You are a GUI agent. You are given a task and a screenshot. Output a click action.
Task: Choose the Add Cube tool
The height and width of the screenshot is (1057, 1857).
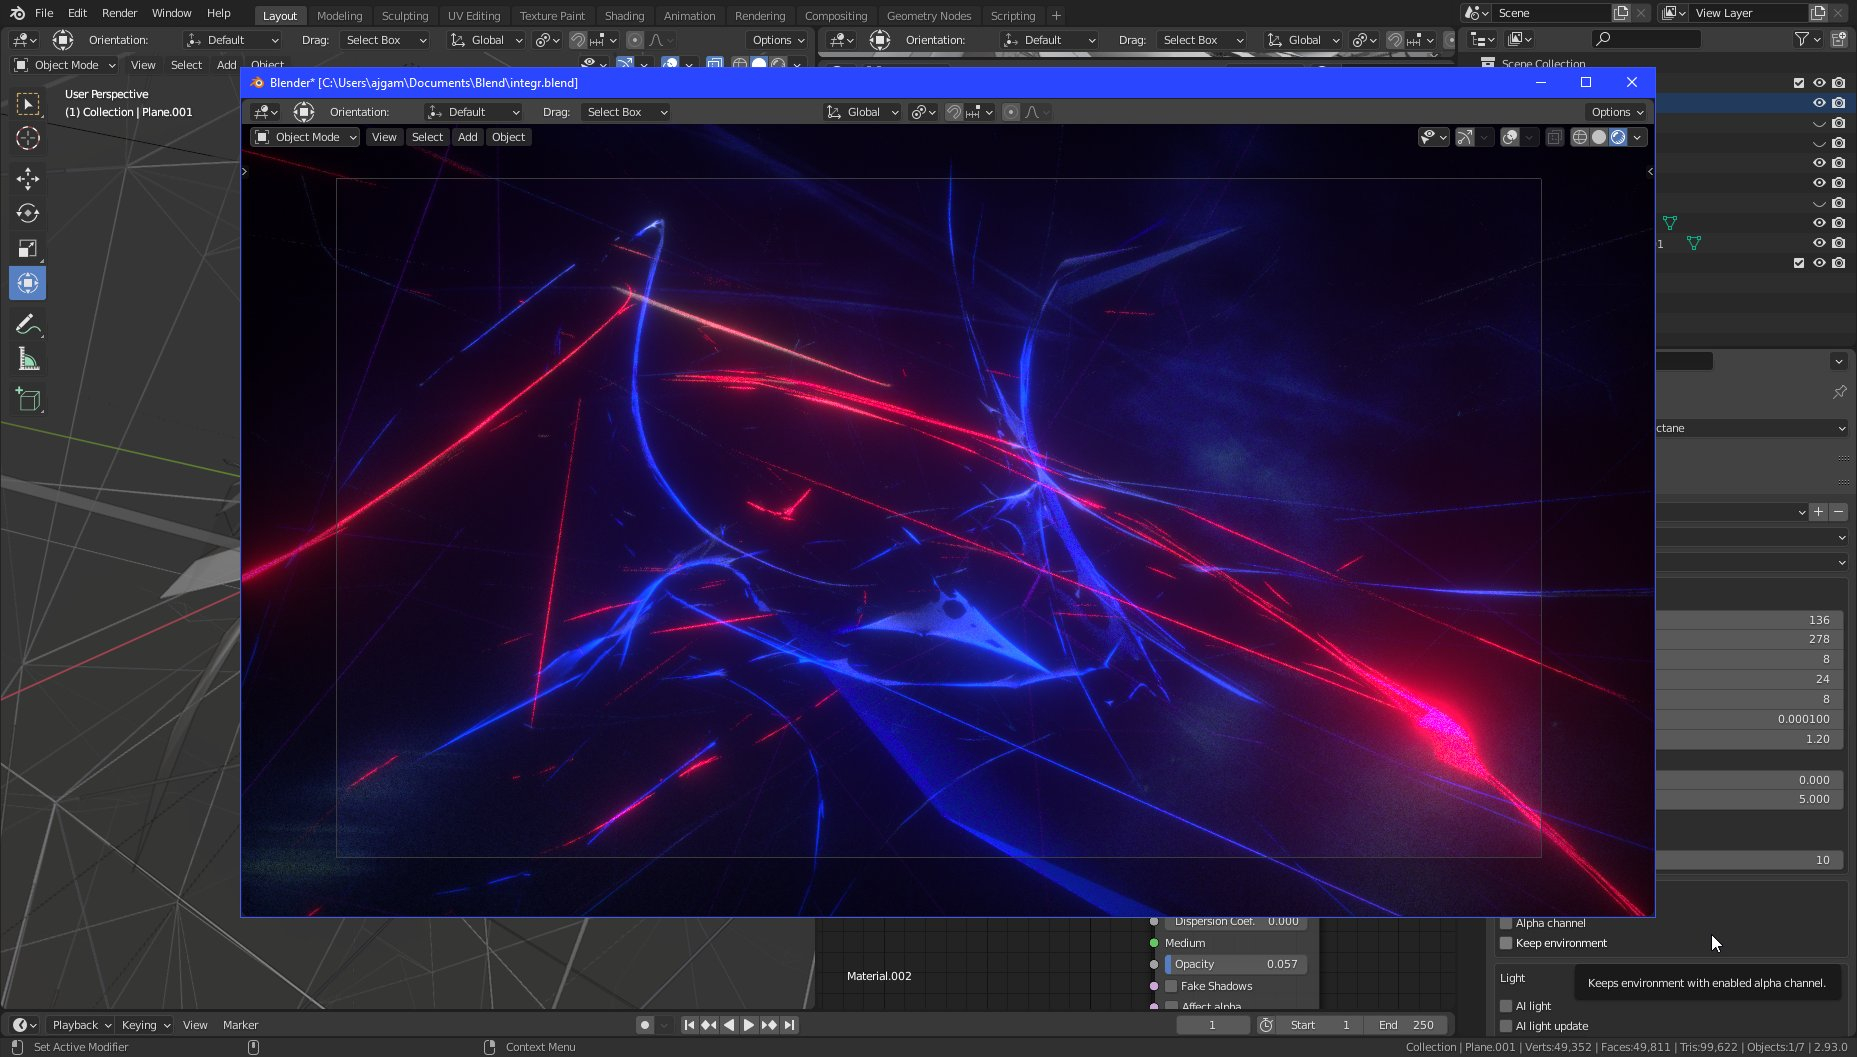pos(28,400)
